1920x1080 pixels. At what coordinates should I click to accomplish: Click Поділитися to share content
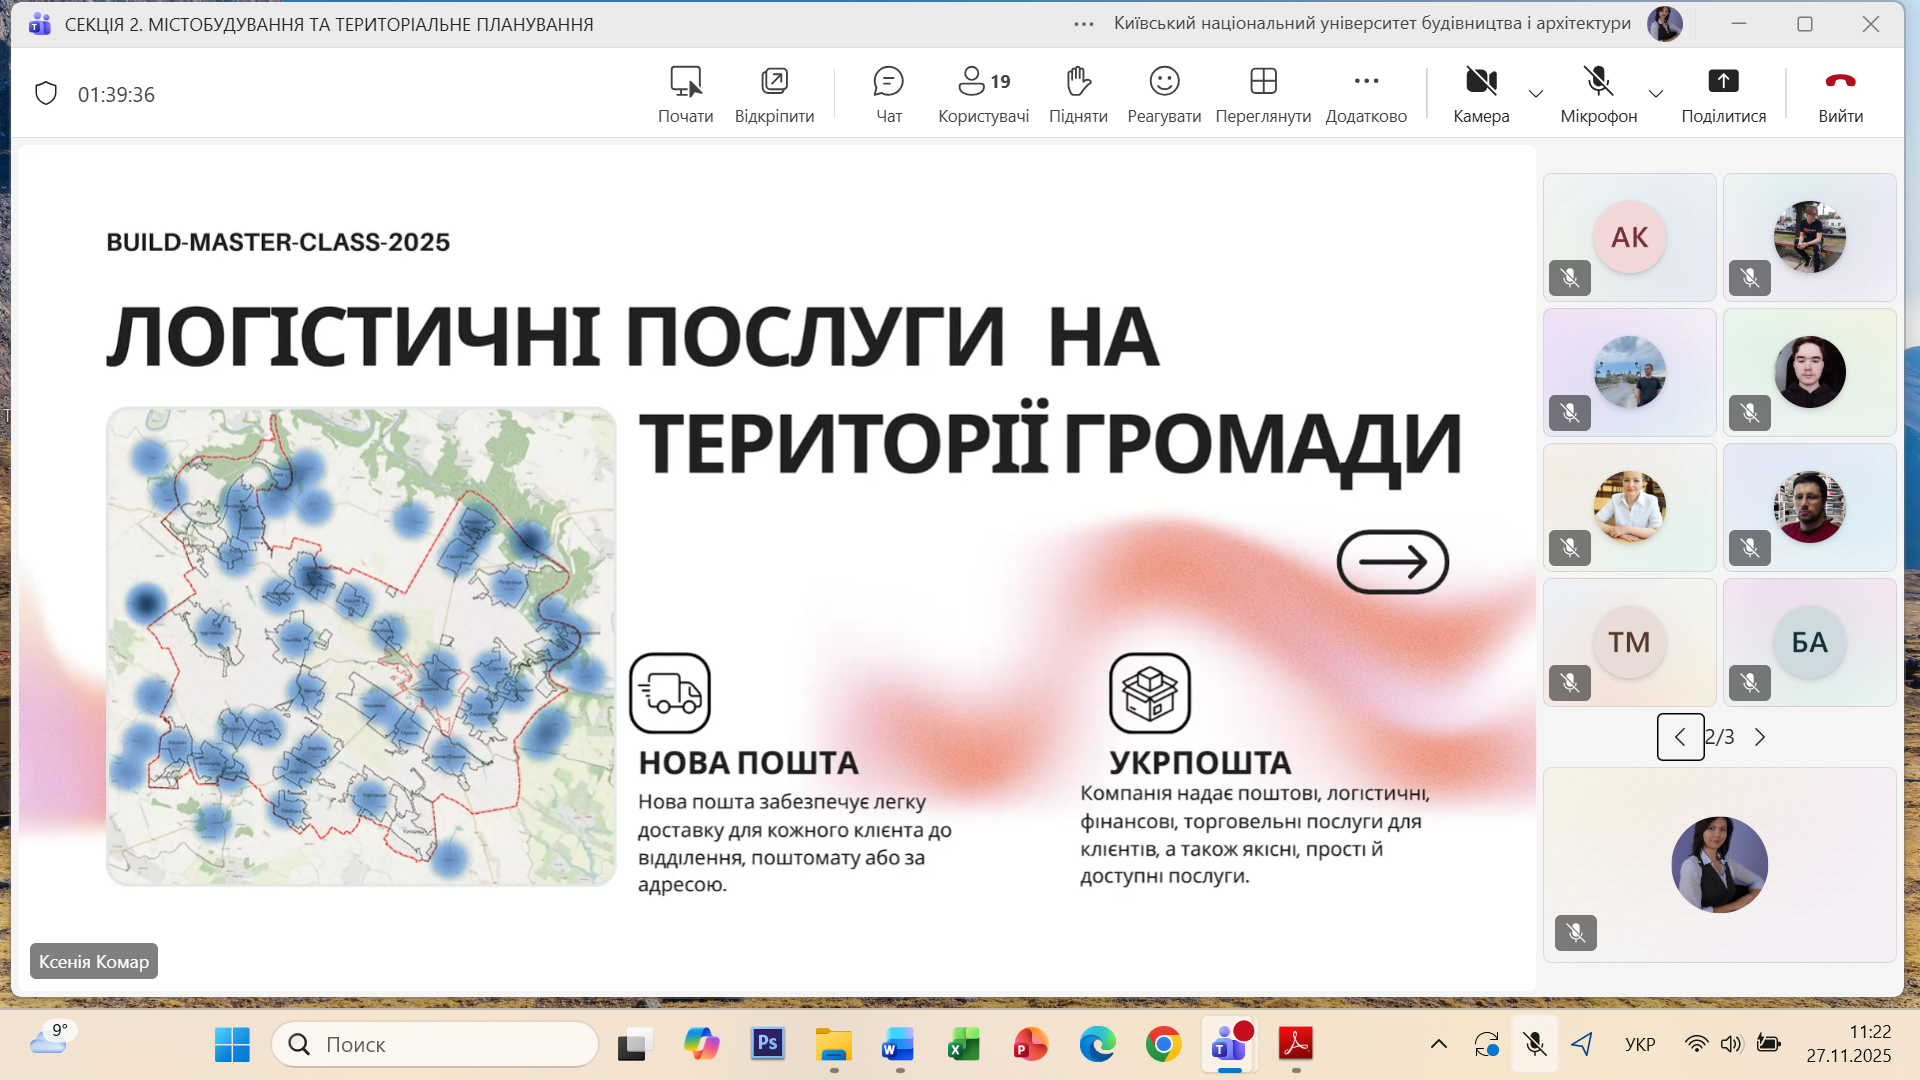point(1723,94)
